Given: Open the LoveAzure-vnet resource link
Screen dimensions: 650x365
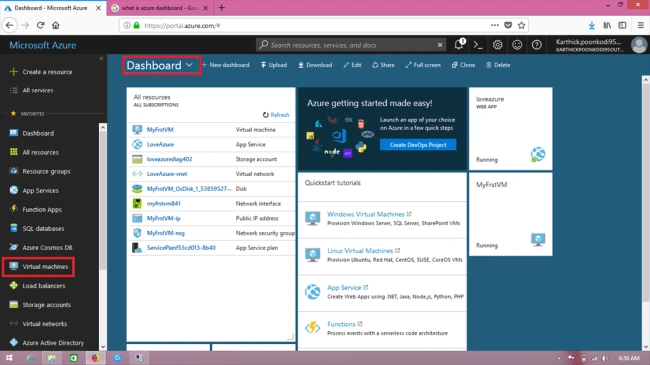Looking at the screenshot, I should (167, 174).
